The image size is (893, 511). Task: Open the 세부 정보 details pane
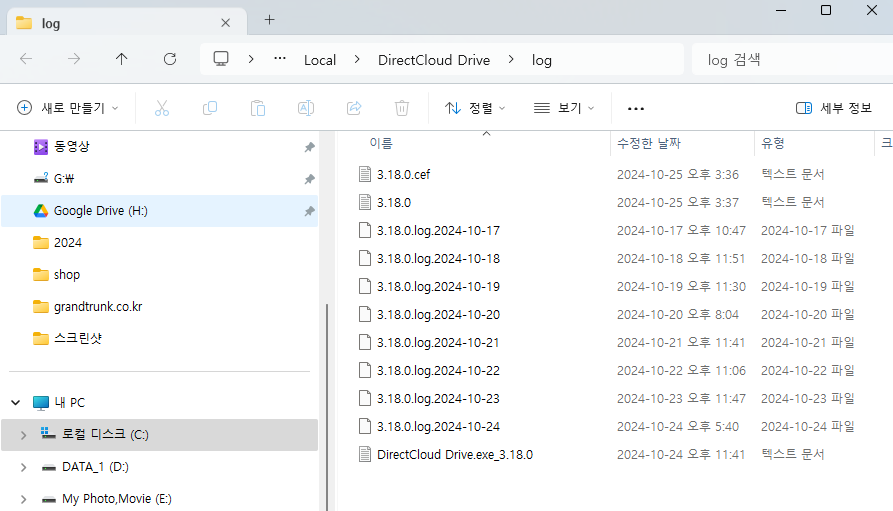coord(833,108)
